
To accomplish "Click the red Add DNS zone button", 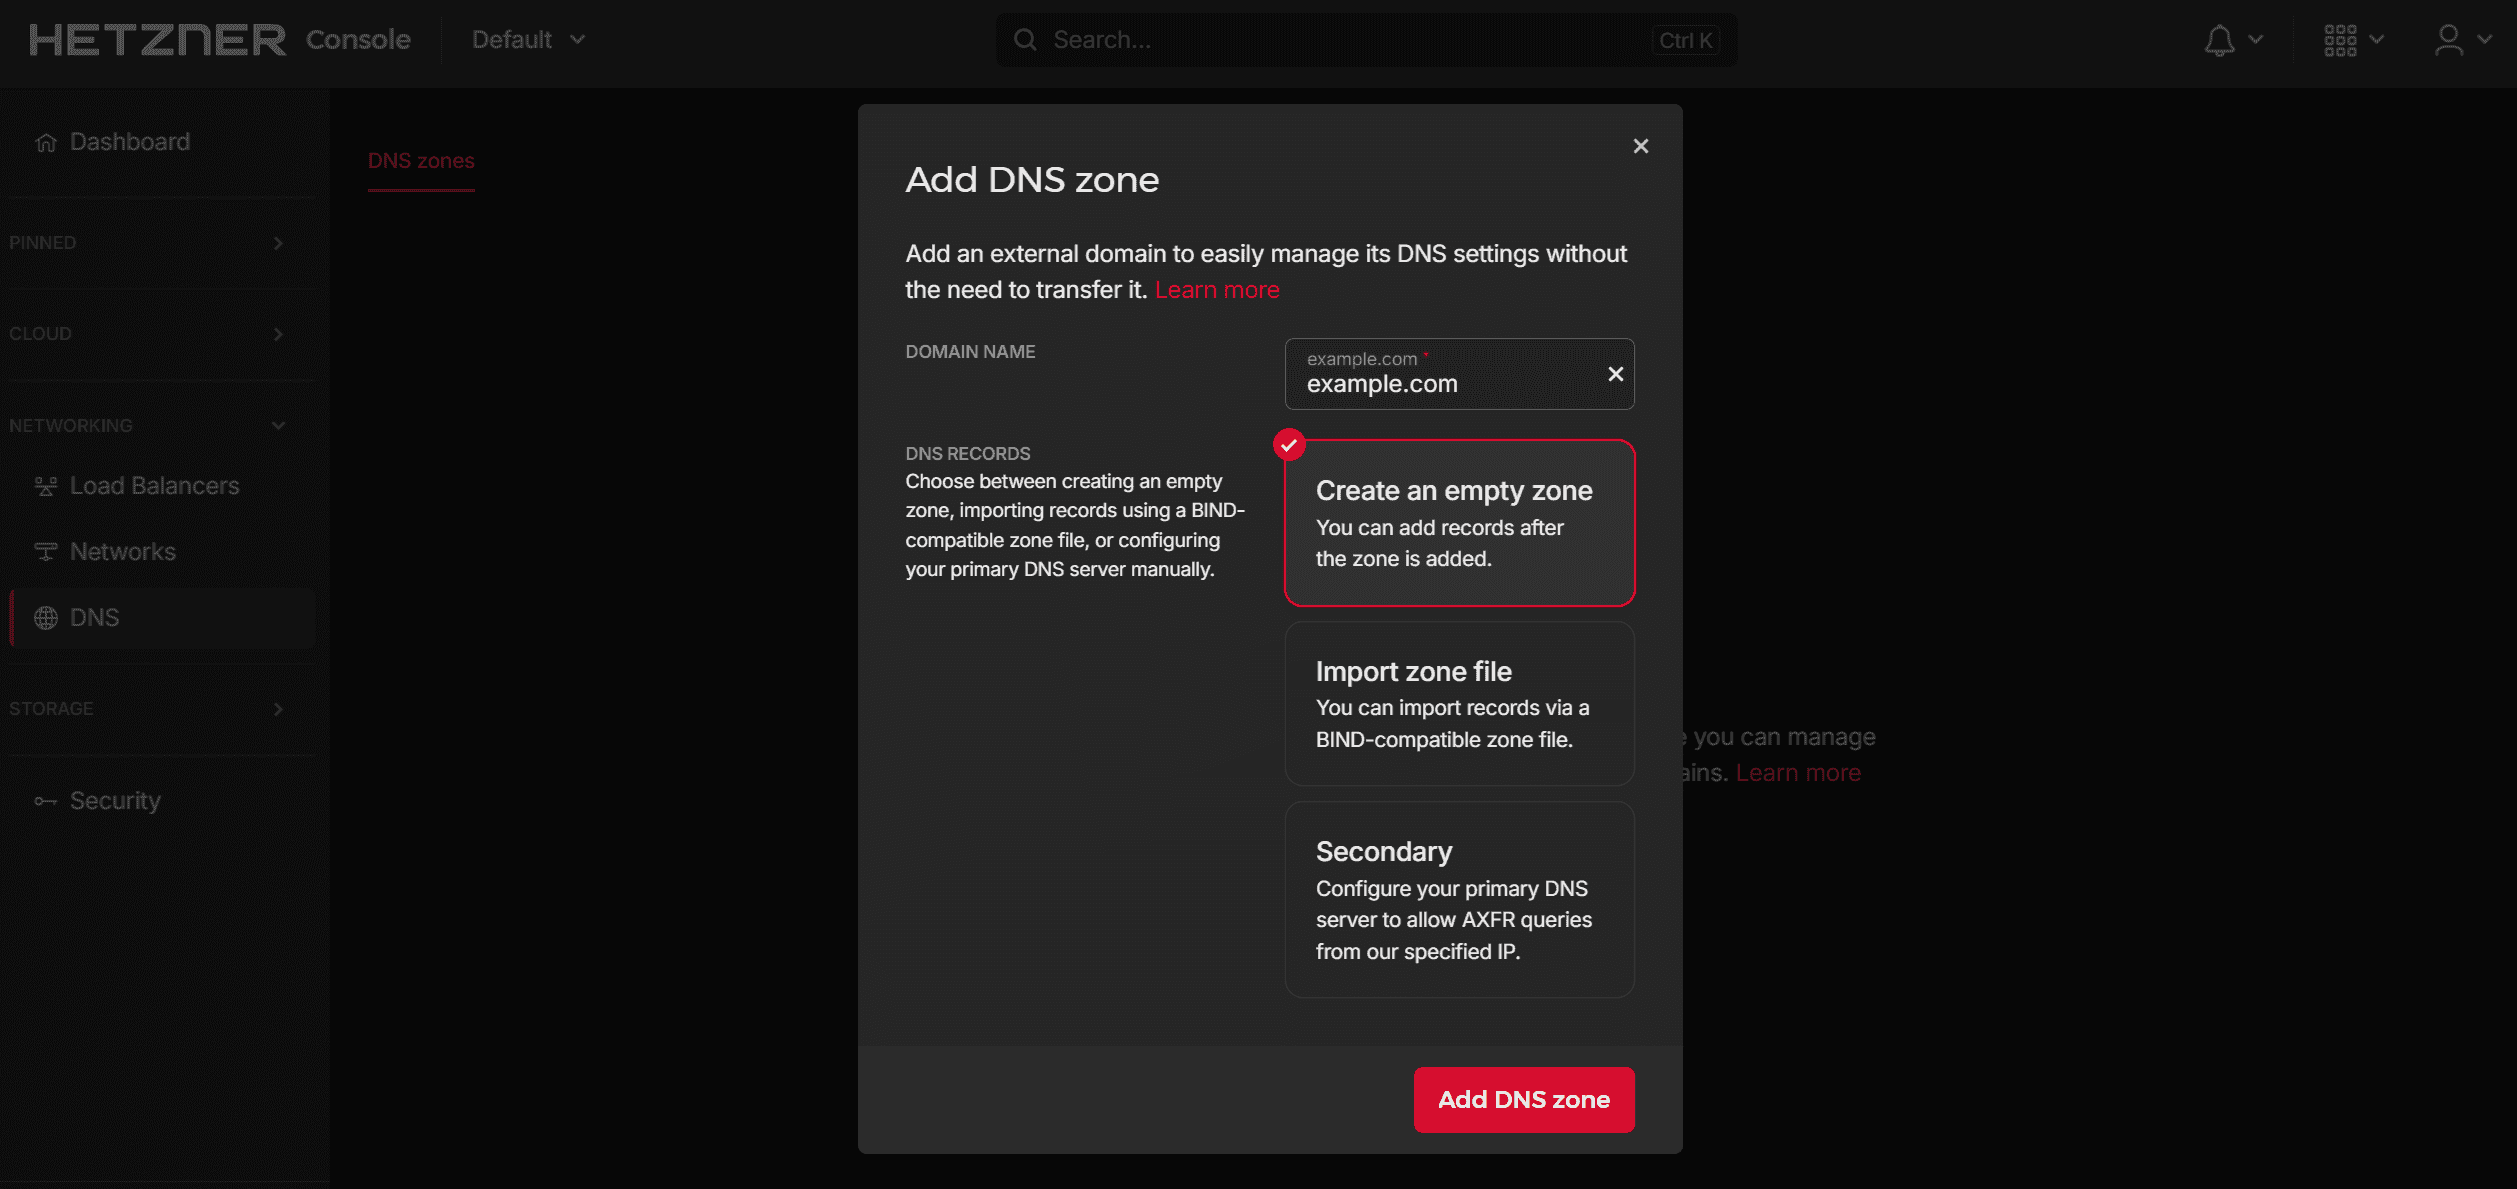I will click(x=1523, y=1100).
